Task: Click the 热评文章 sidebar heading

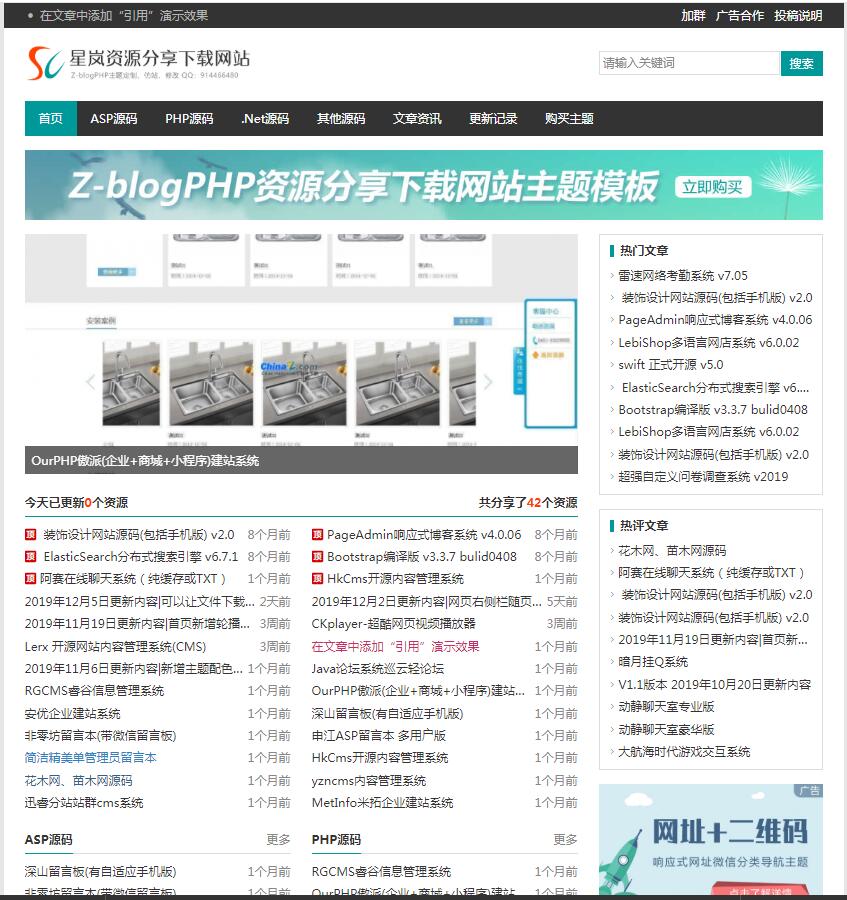Action: [x=644, y=526]
